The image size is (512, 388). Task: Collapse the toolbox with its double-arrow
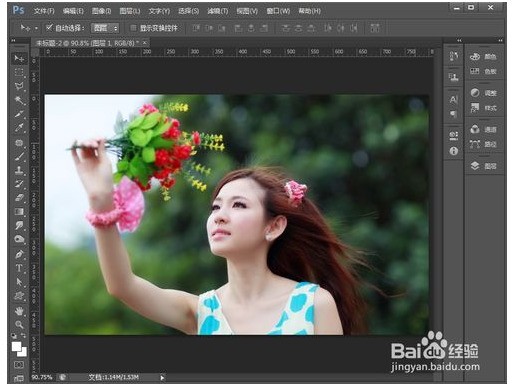[x=14, y=40]
